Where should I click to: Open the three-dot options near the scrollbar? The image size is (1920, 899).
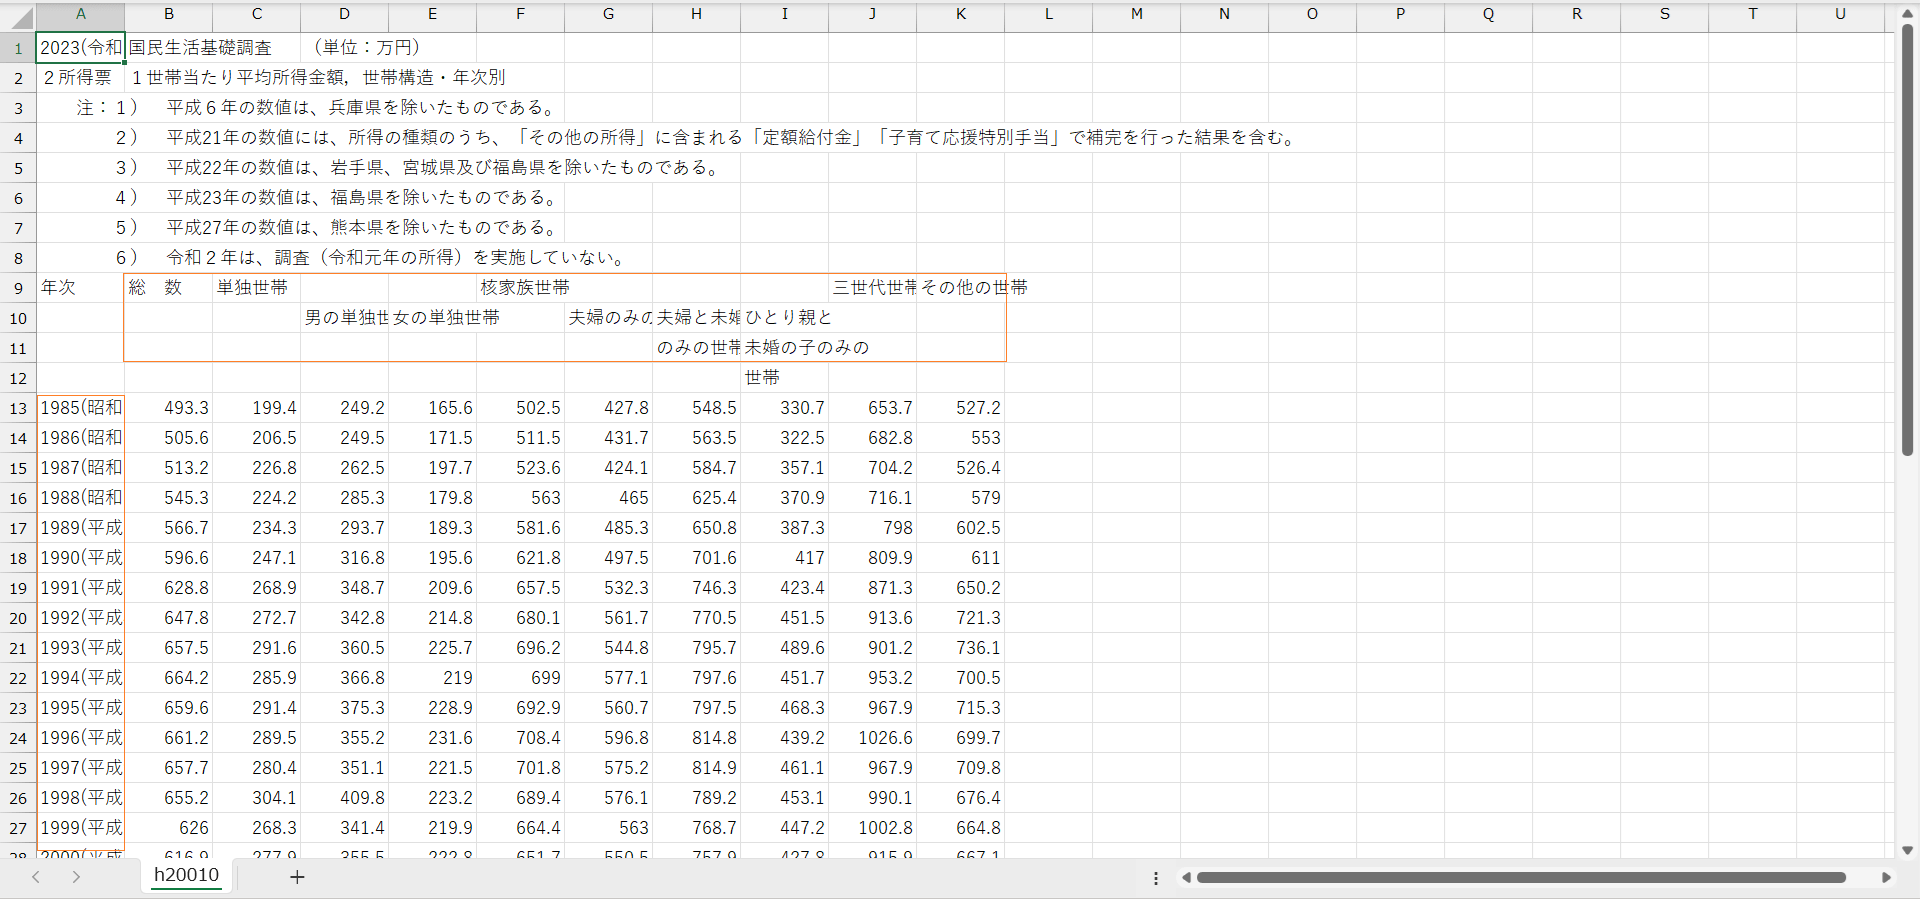pos(1156,878)
